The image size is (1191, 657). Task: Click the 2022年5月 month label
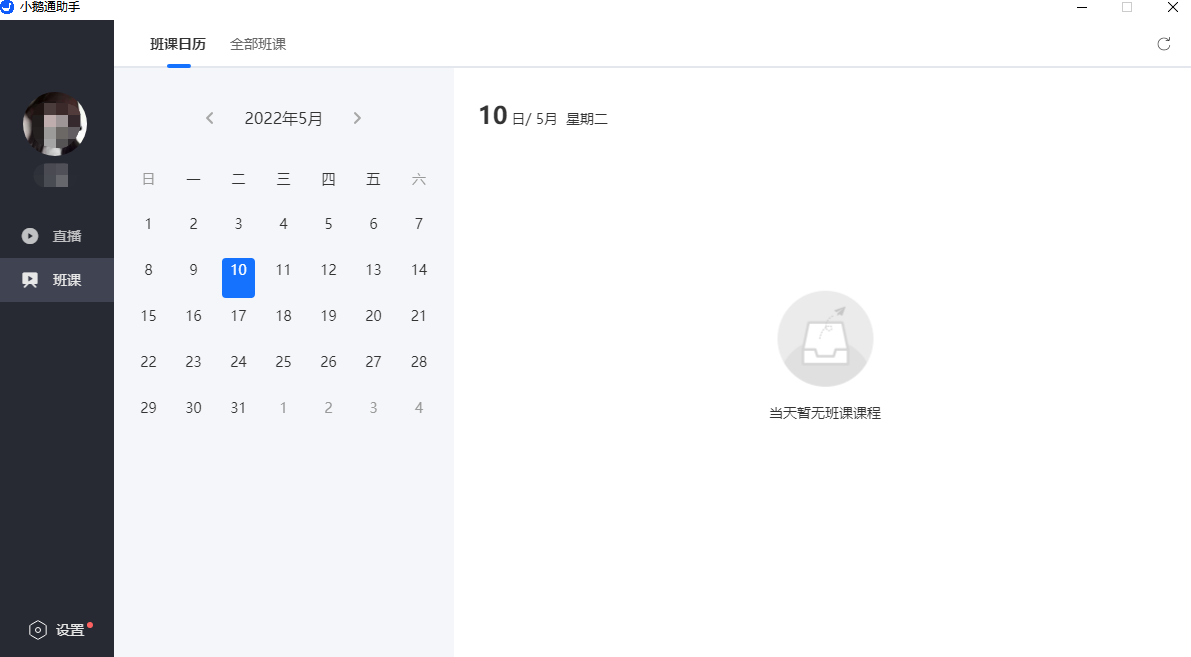click(x=284, y=118)
